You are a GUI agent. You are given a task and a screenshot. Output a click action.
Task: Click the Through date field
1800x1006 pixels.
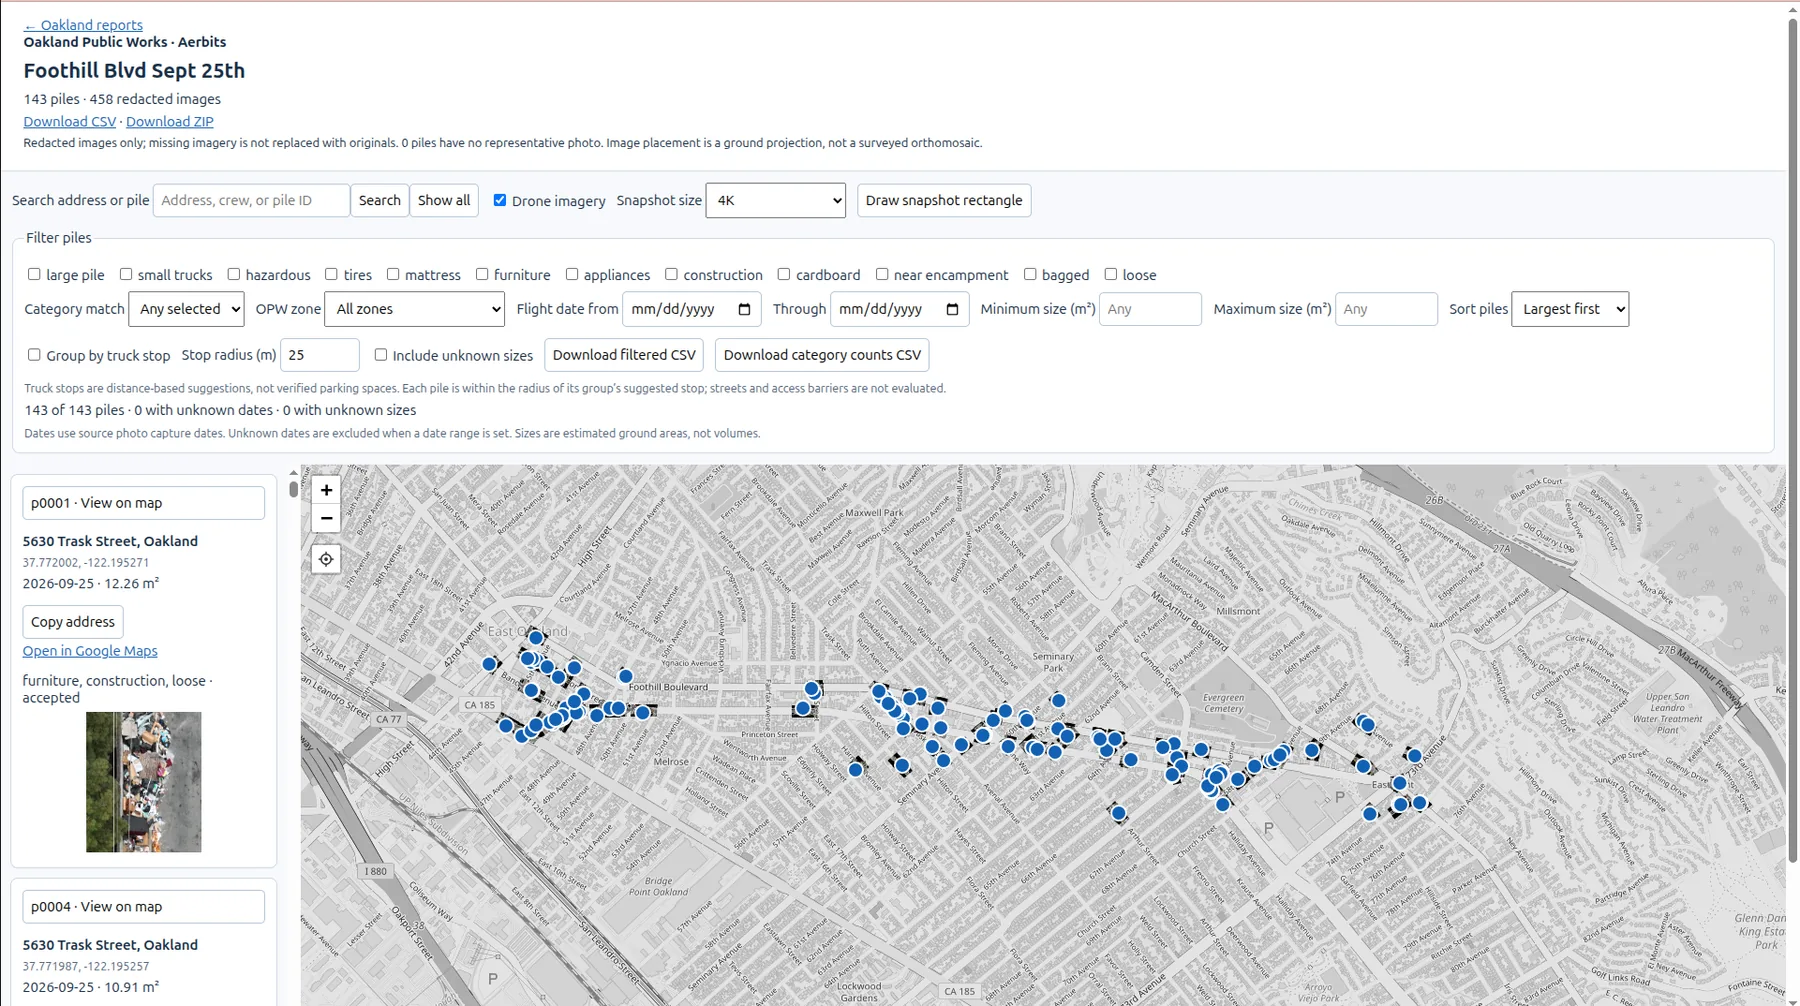pos(900,309)
